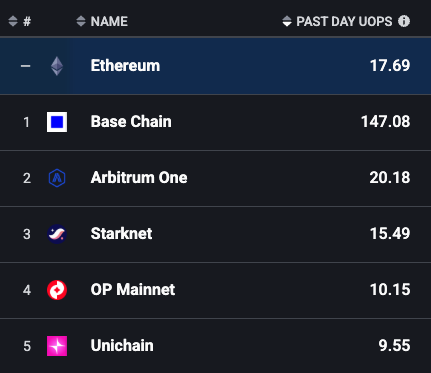Open the Ethereum name link
This screenshot has width=431, height=373.
click(125, 65)
